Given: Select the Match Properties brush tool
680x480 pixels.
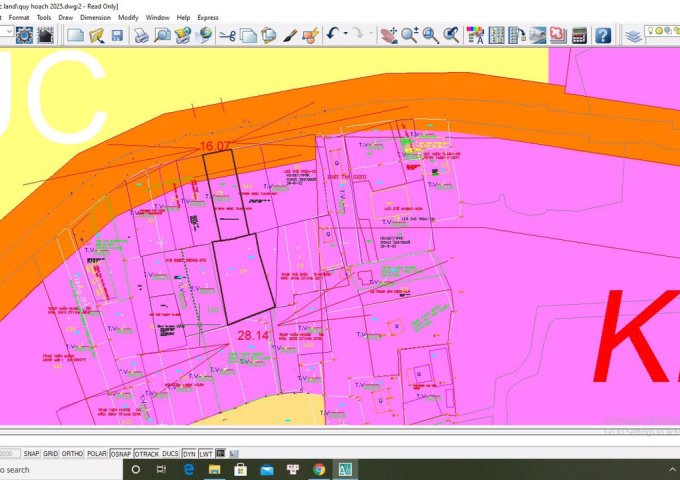Looking at the screenshot, I should 290,36.
